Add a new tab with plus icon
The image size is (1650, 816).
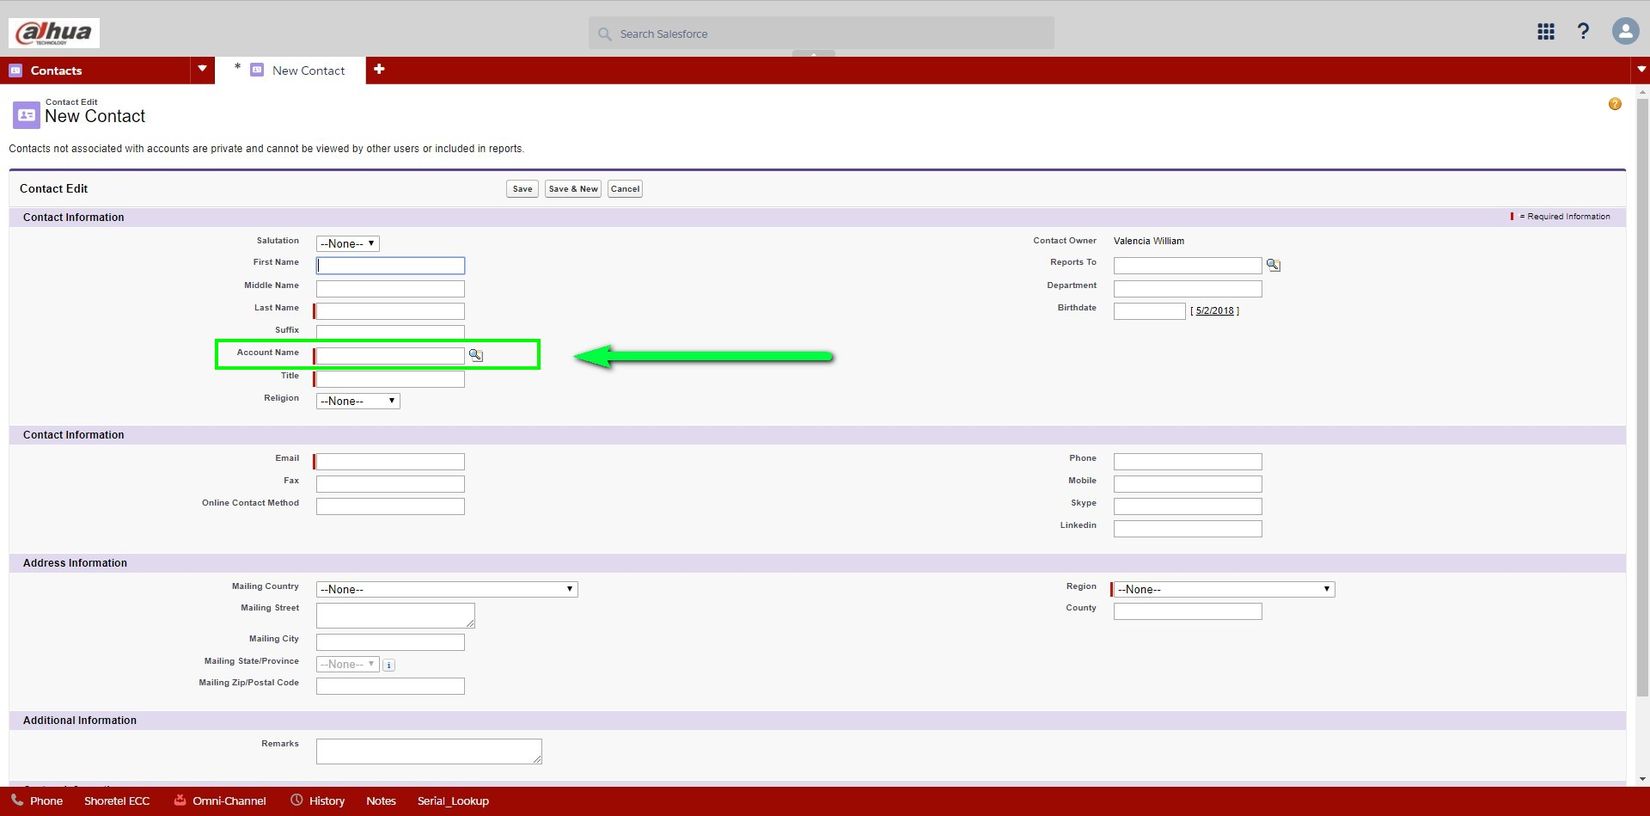379,69
